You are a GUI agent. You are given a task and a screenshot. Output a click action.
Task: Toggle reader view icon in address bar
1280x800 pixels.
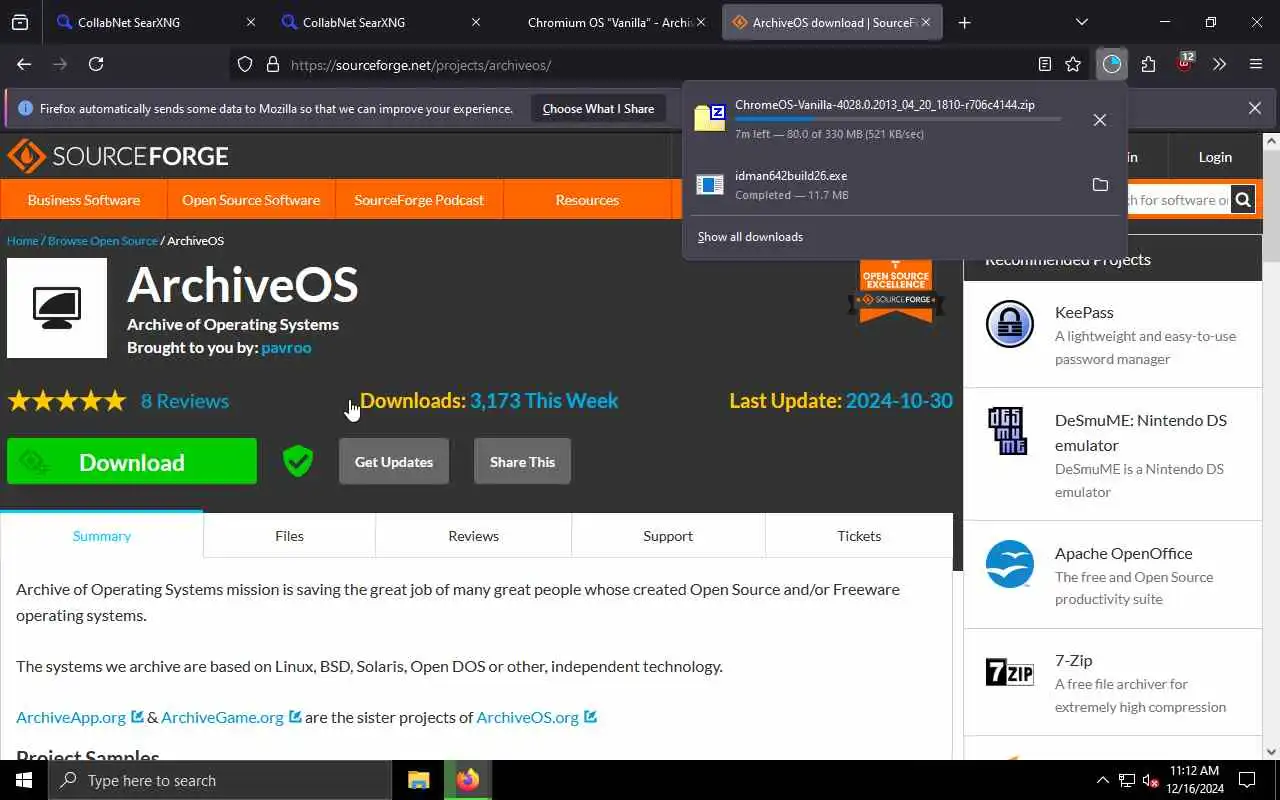click(x=1045, y=64)
